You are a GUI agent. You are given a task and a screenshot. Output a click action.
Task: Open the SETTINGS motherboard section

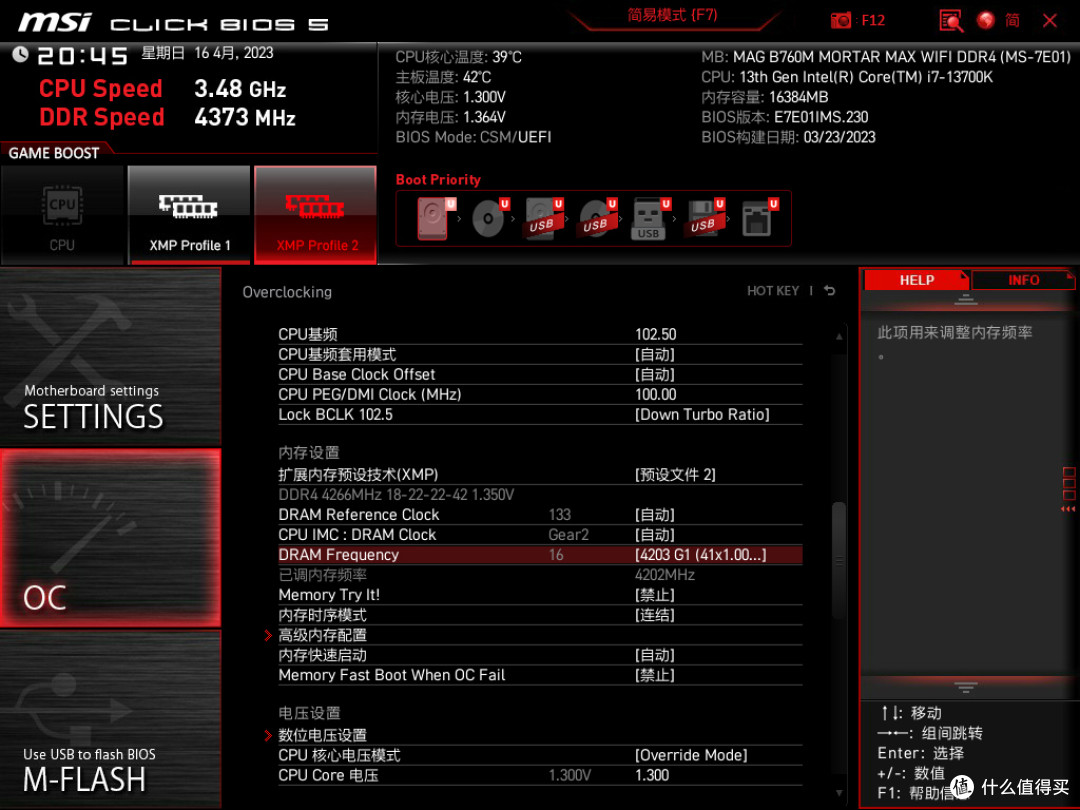click(110, 357)
